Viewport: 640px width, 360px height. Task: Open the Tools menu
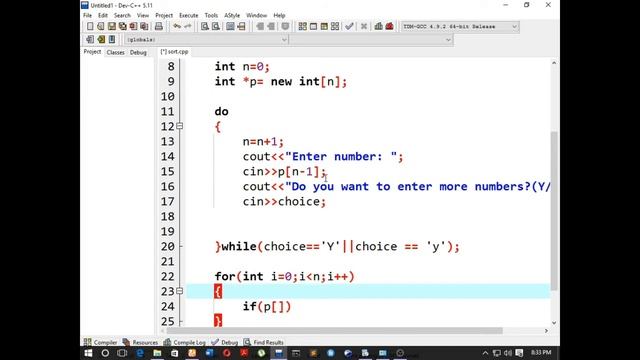(x=211, y=16)
